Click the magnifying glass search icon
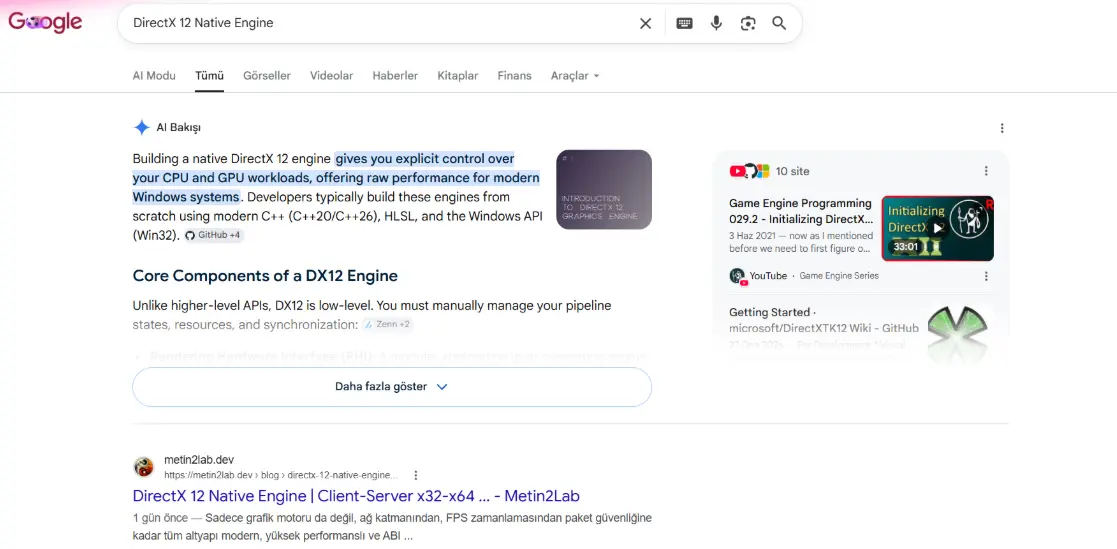The height and width of the screenshot is (549, 1117). point(779,23)
